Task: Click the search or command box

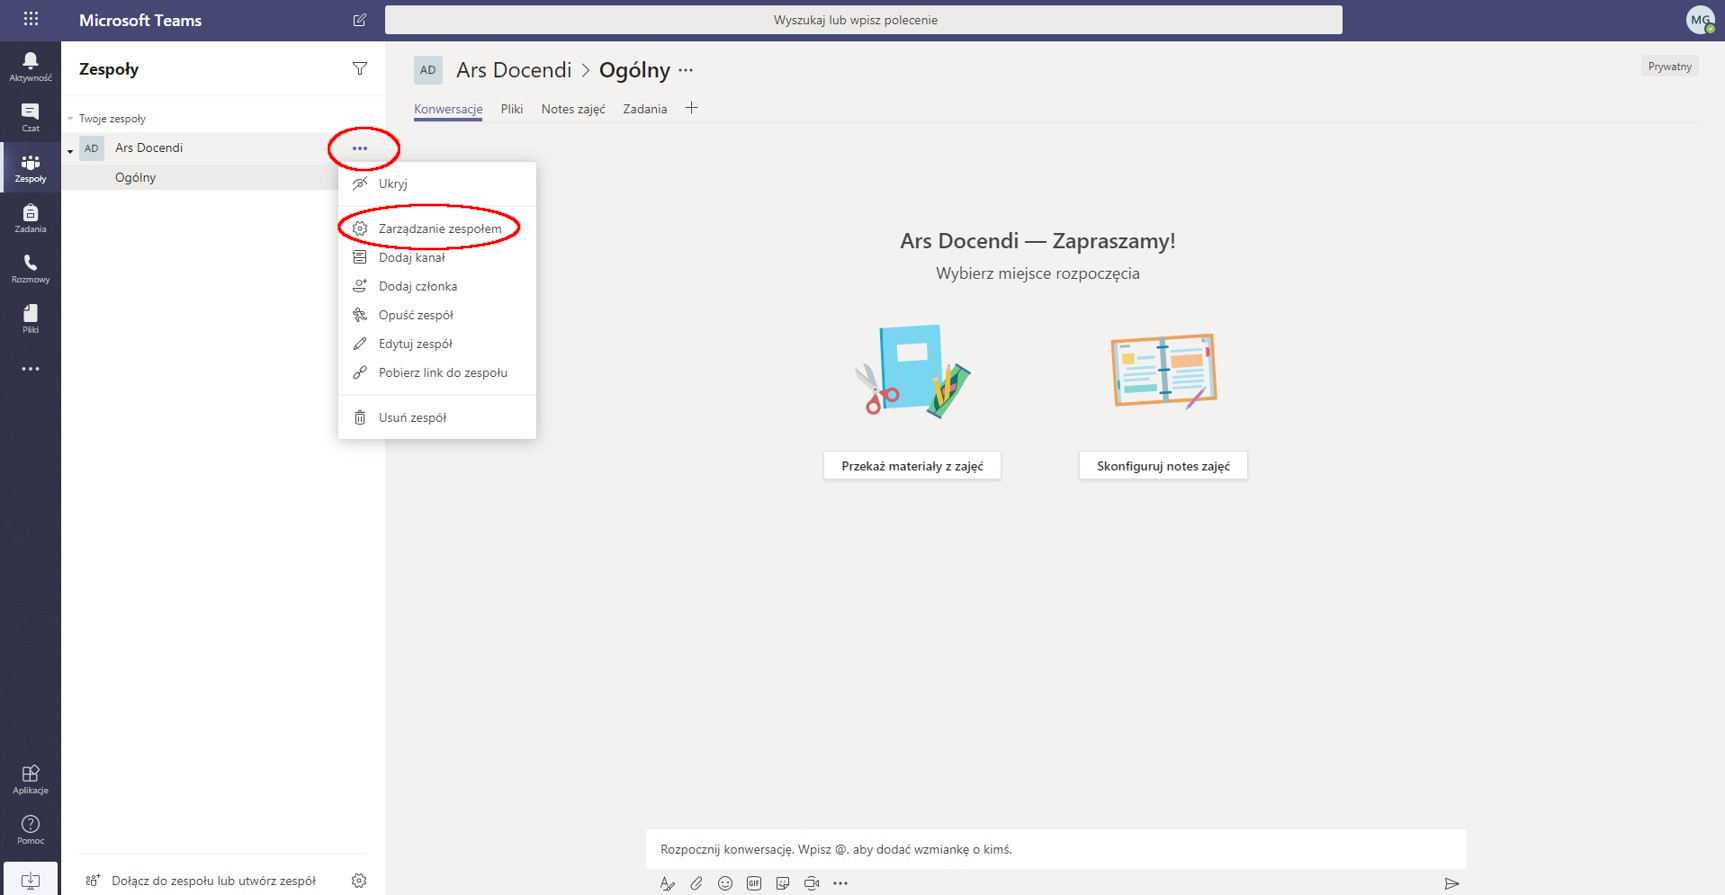Action: click(864, 20)
